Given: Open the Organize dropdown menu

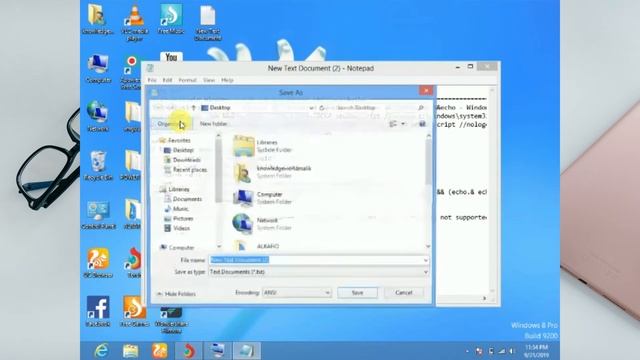Looking at the screenshot, I should (171, 124).
